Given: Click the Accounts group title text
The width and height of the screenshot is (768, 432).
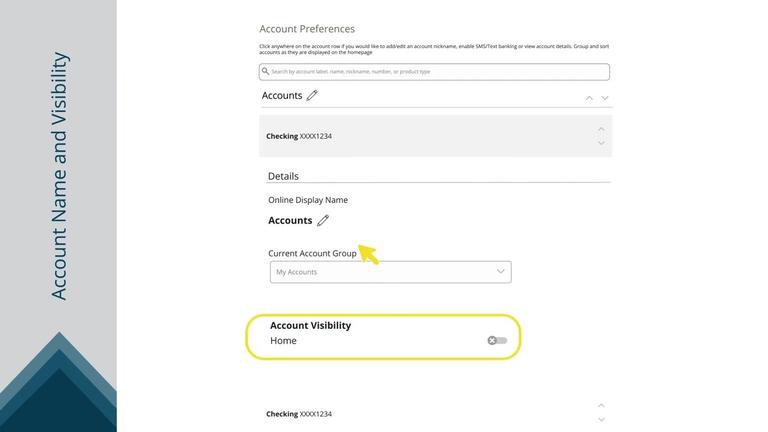Looking at the screenshot, I should click(282, 96).
